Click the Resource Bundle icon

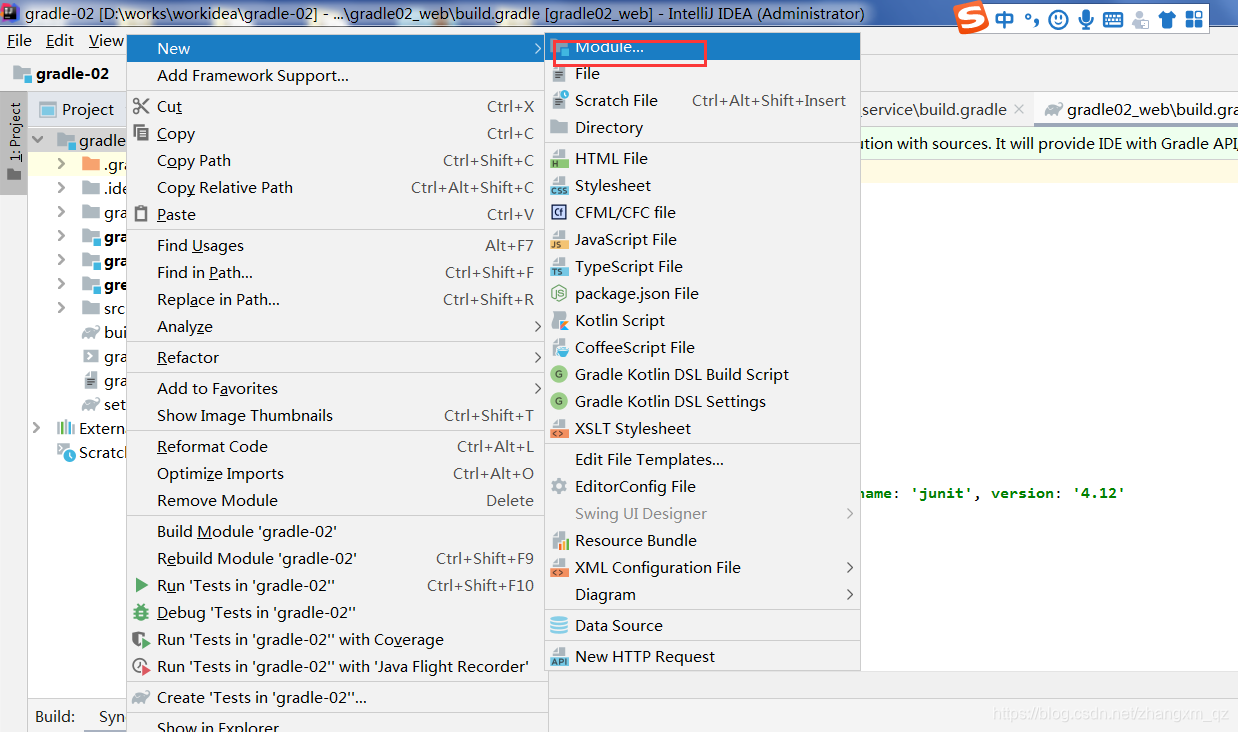coord(559,541)
